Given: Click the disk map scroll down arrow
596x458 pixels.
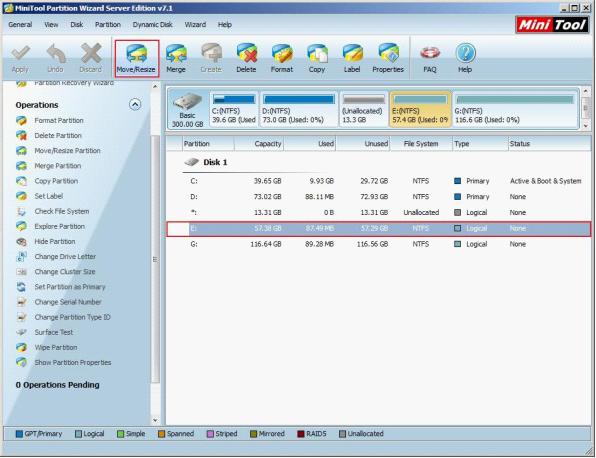Looking at the screenshot, I should [586, 125].
